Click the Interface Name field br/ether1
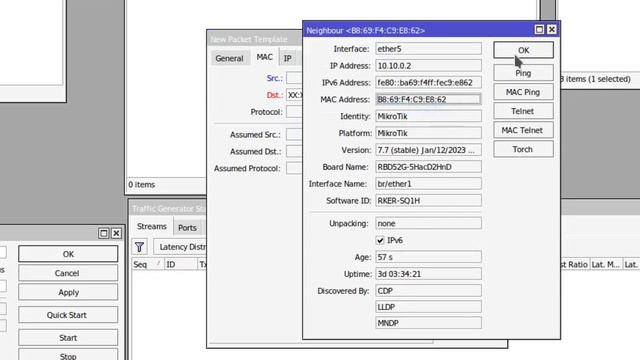The height and width of the screenshot is (360, 640). click(428, 184)
